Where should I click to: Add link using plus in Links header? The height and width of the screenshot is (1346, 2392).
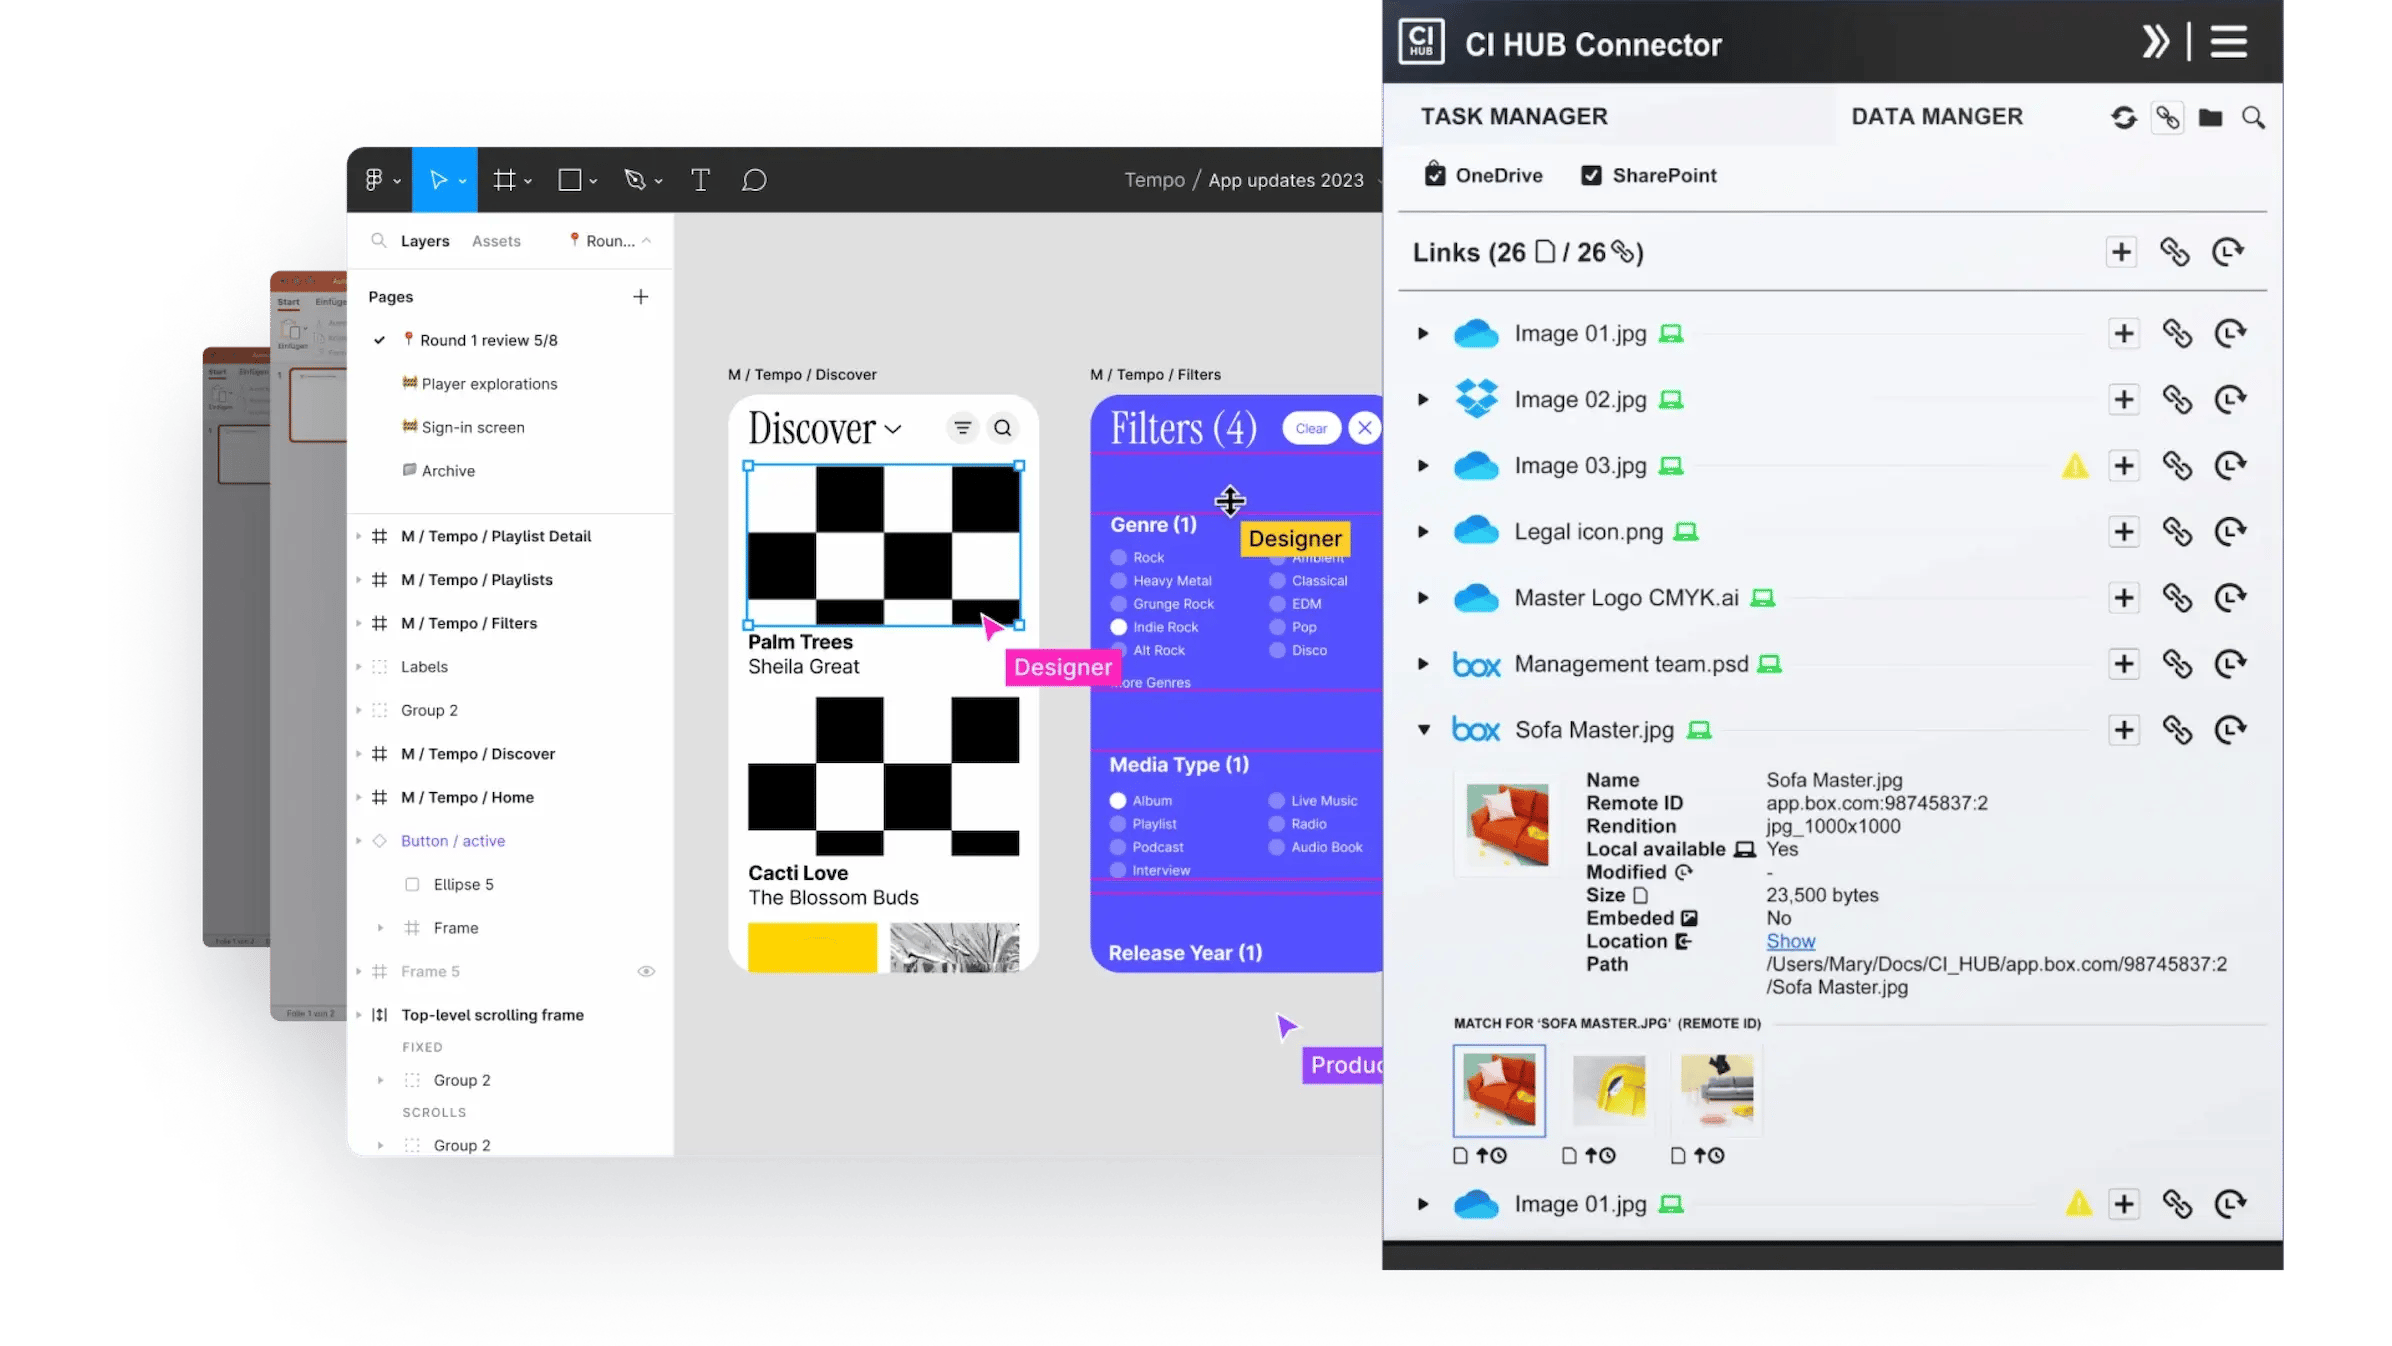click(x=2121, y=252)
